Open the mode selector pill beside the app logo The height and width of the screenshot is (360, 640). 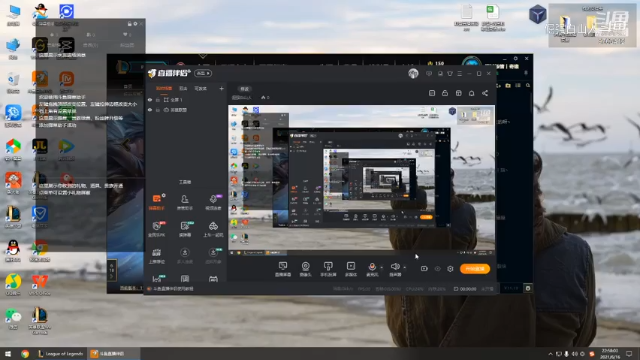[203, 73]
